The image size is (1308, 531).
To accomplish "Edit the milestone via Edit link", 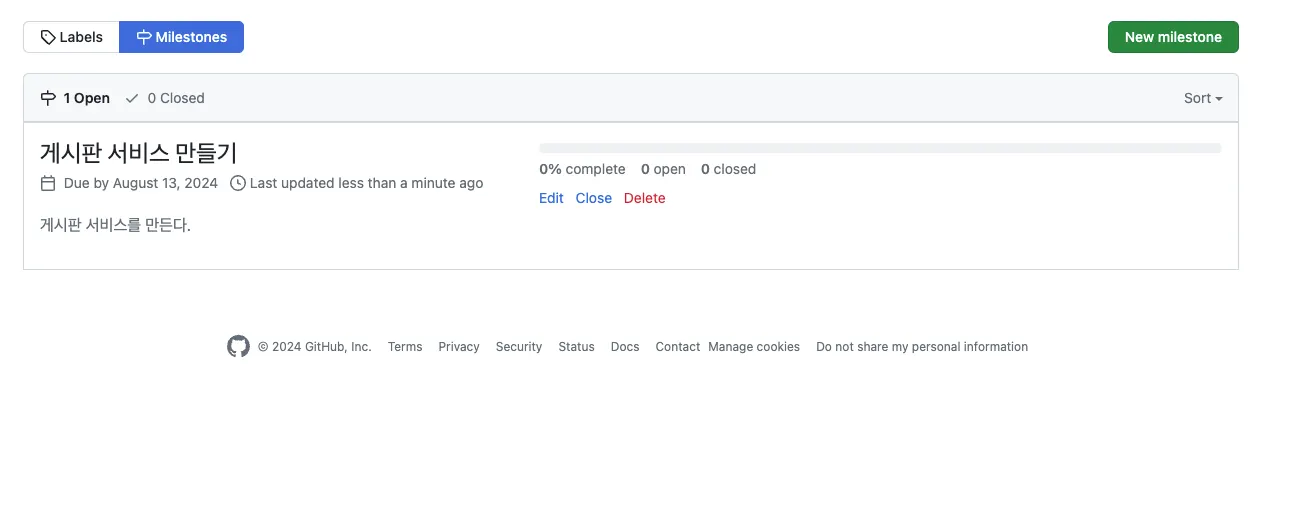I will click(551, 198).
